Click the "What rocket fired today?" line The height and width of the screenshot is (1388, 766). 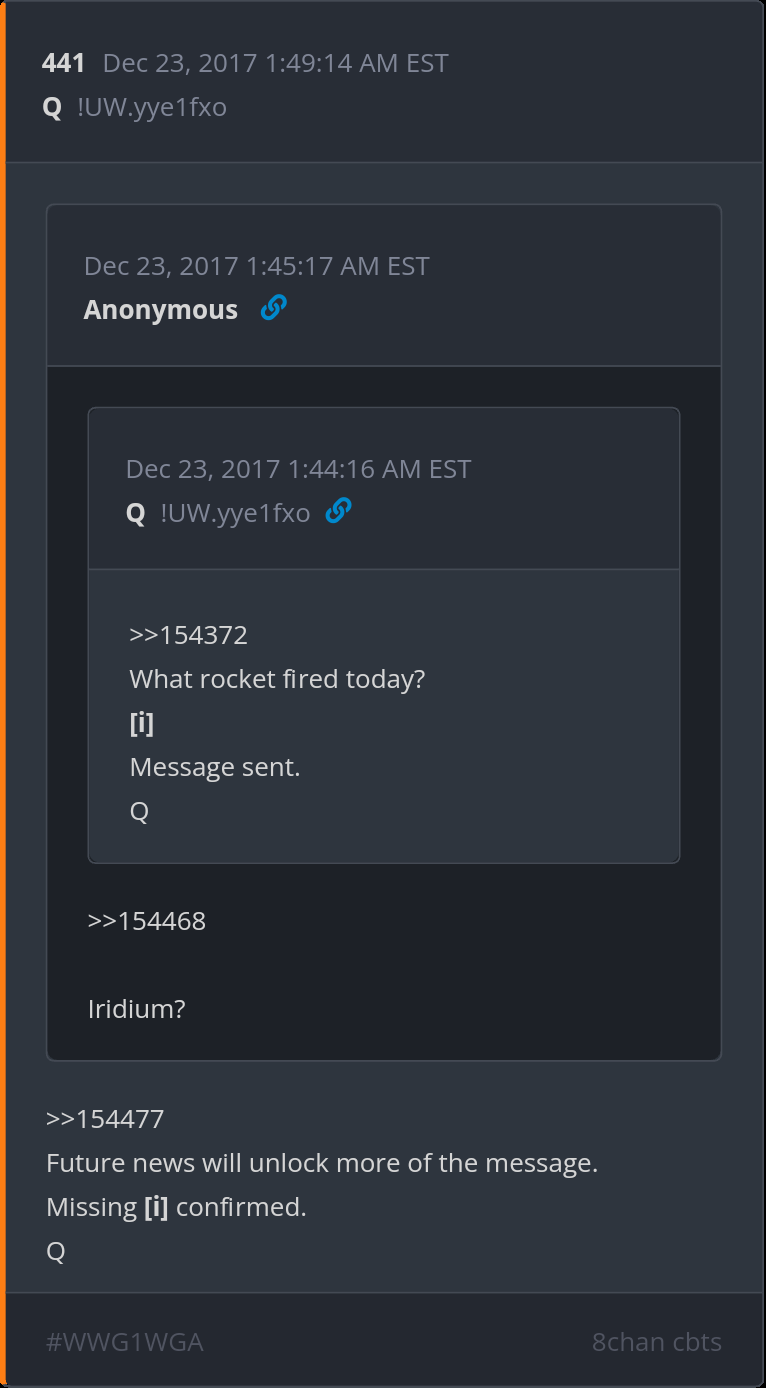[277, 679]
